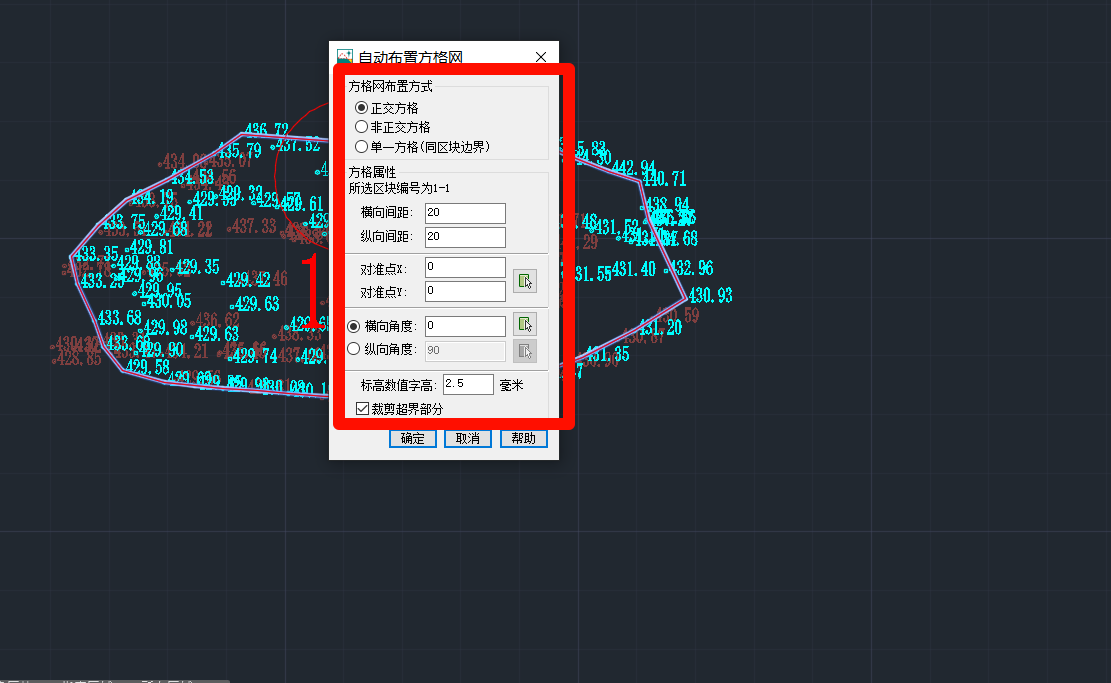Click the 对准点Y input field
The image size is (1111, 683).
pos(465,291)
